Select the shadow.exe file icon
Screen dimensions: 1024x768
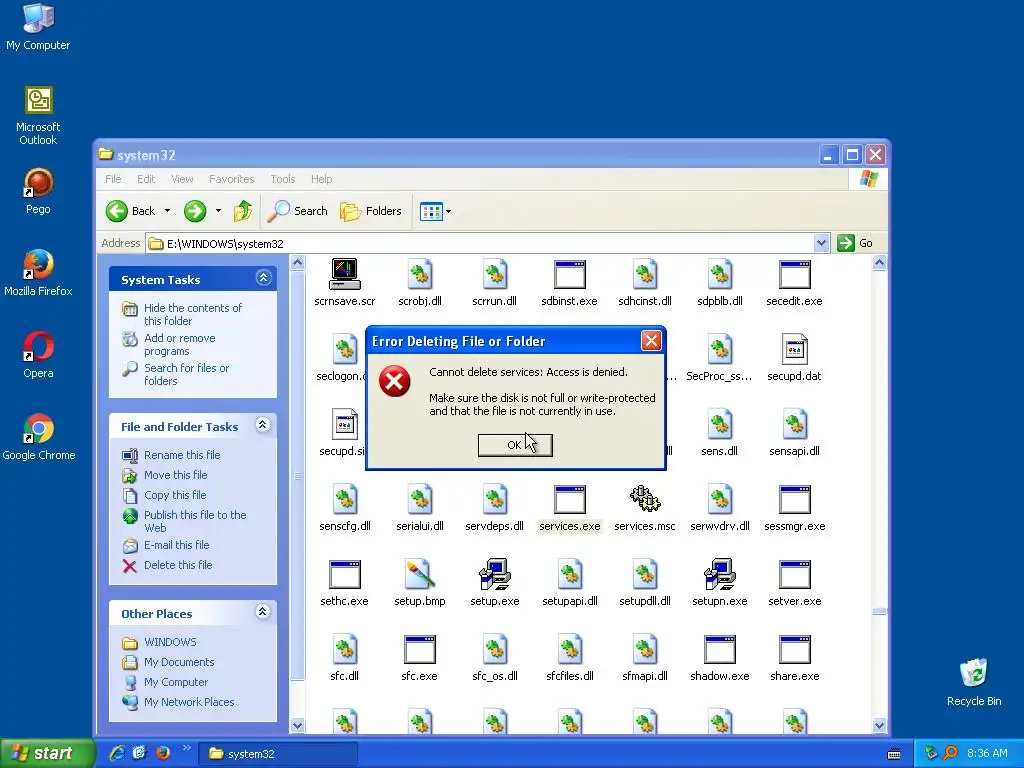pos(720,650)
